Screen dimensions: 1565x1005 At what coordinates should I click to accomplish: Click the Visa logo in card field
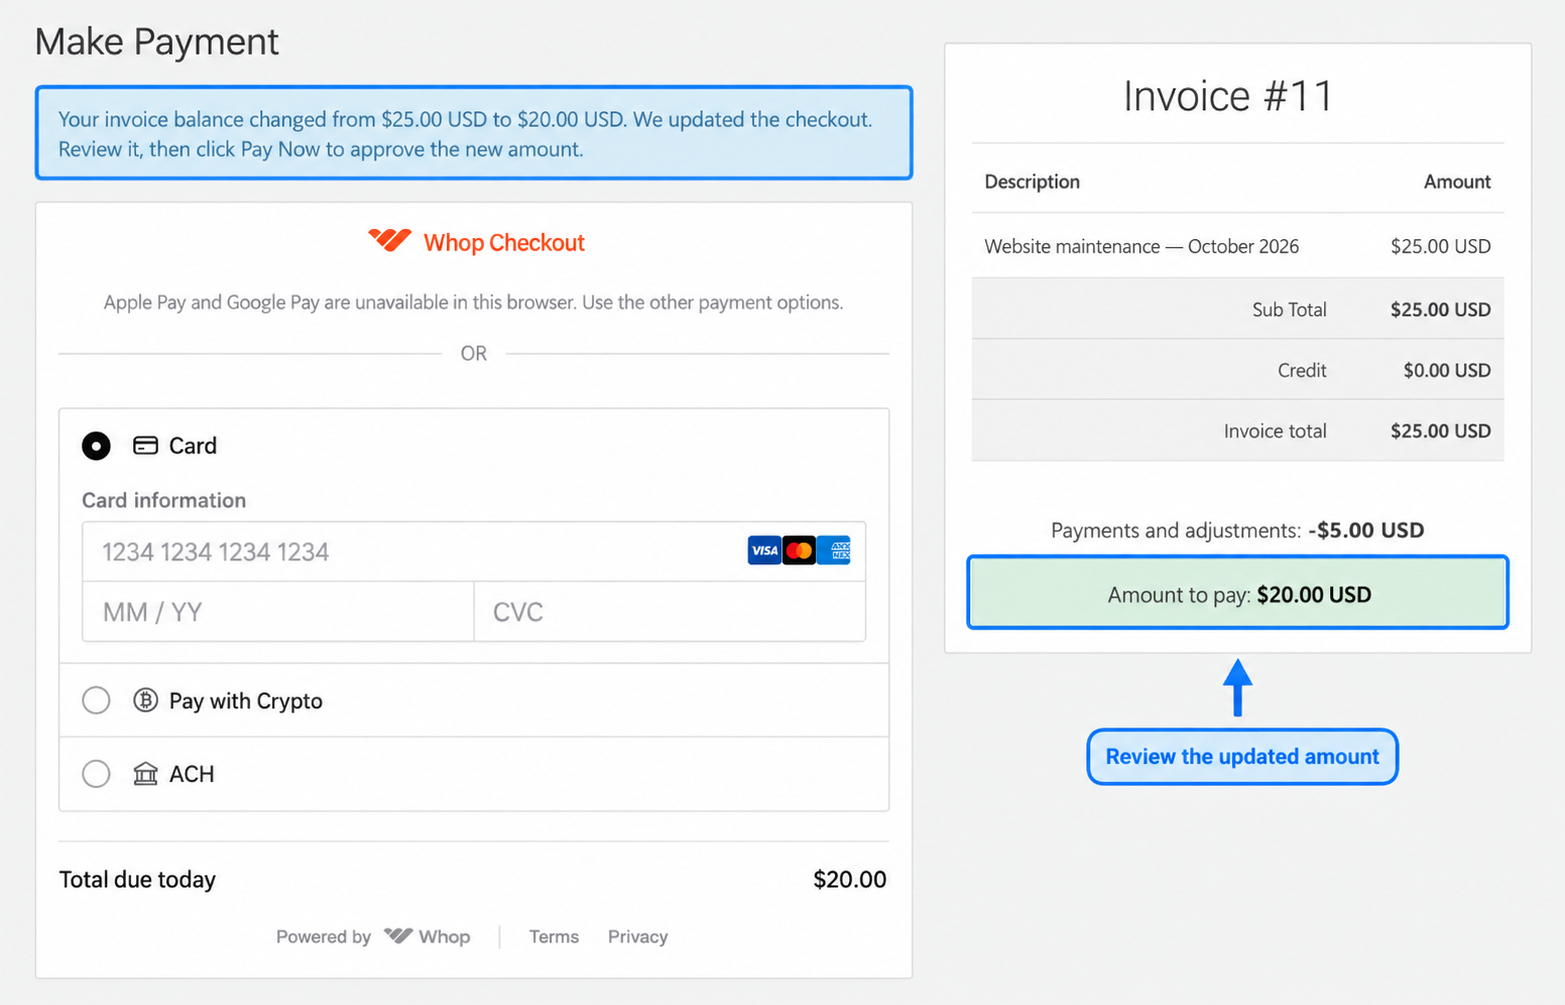[764, 550]
